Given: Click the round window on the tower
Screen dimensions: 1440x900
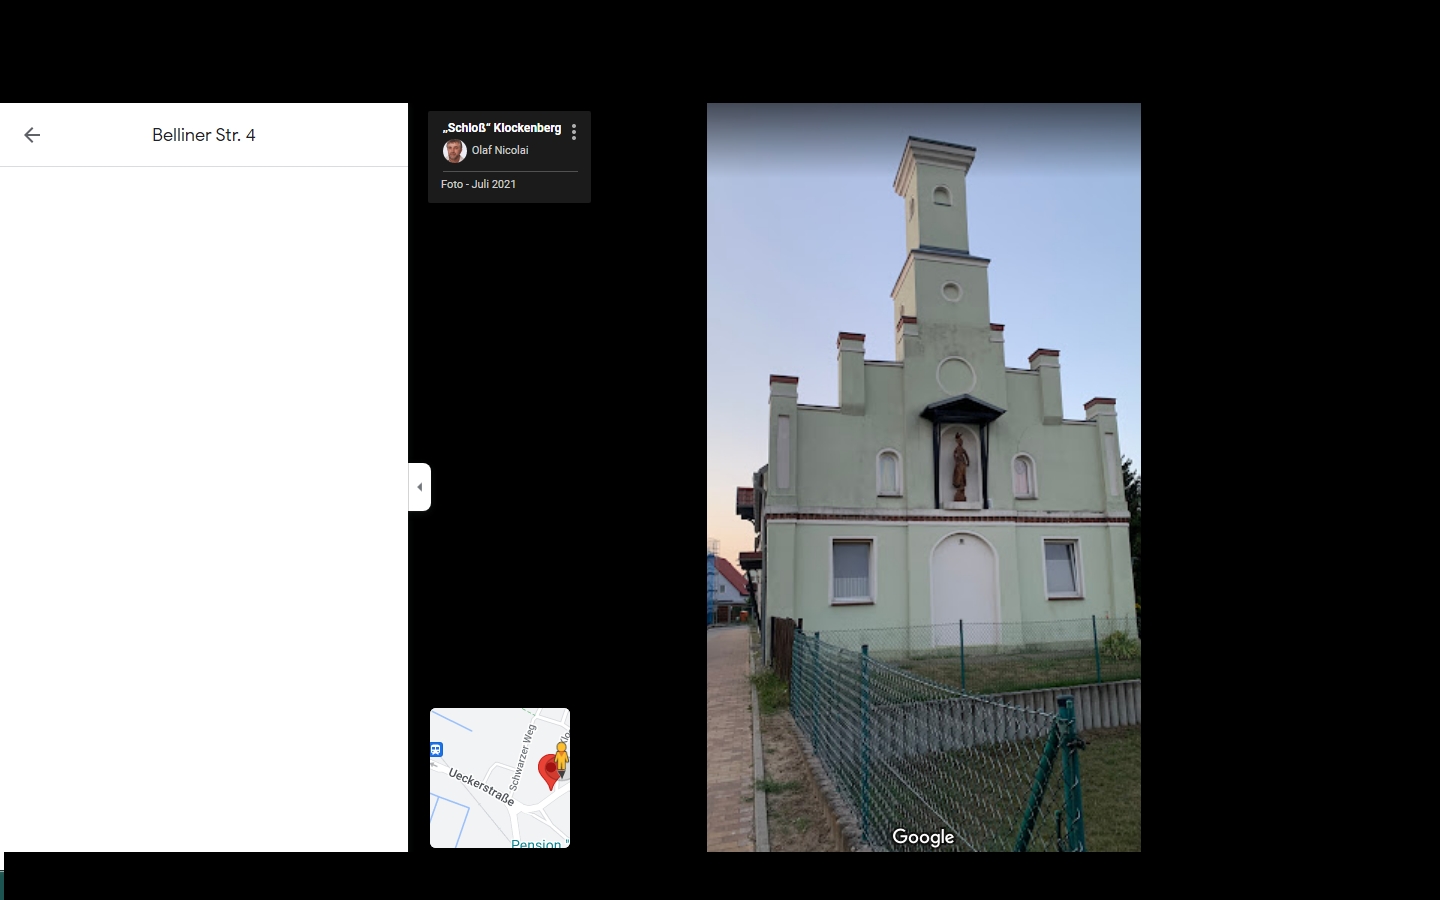Looking at the screenshot, I should point(951,292).
